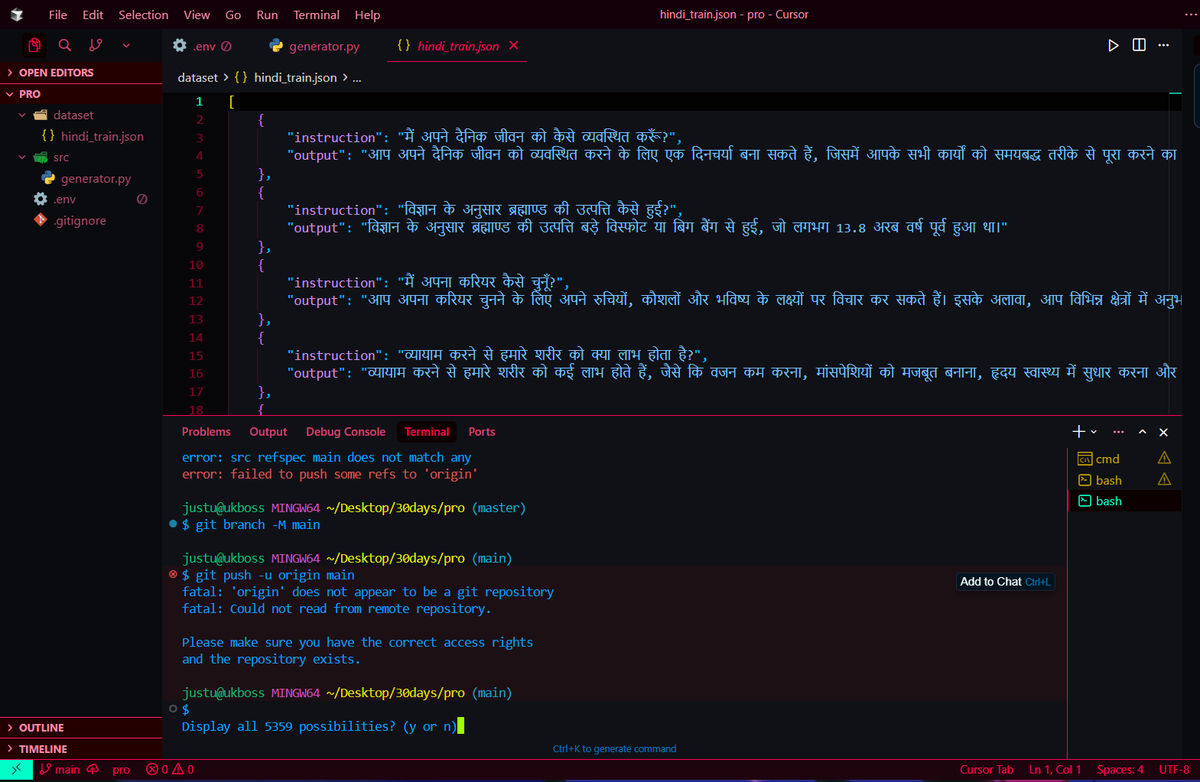Screen dimensions: 1200x782
Task: Open editor More Actions ellipsis
Action: point(1163,46)
